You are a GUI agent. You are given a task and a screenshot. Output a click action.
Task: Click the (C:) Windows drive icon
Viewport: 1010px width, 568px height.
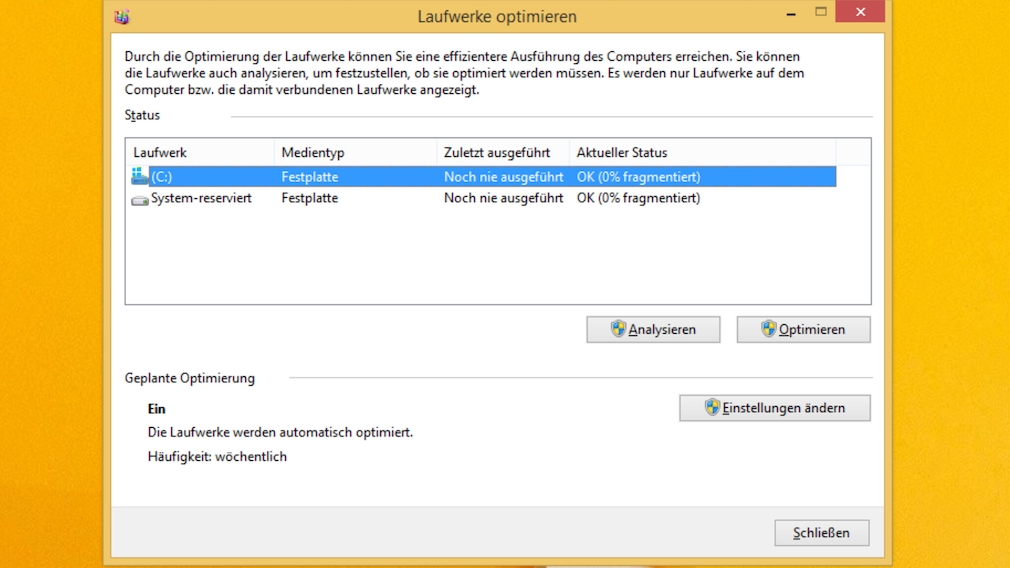click(x=140, y=177)
